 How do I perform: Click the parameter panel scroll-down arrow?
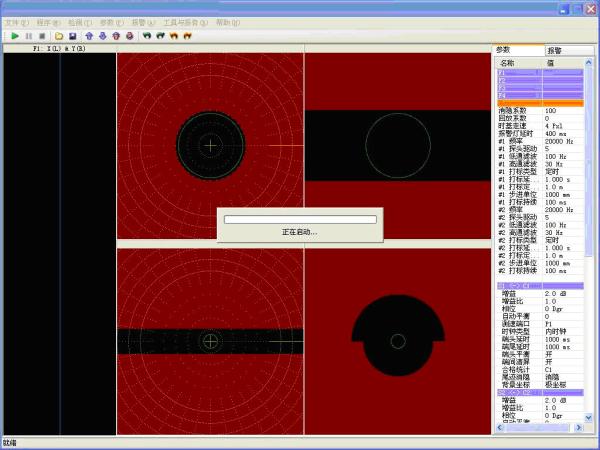[589, 417]
